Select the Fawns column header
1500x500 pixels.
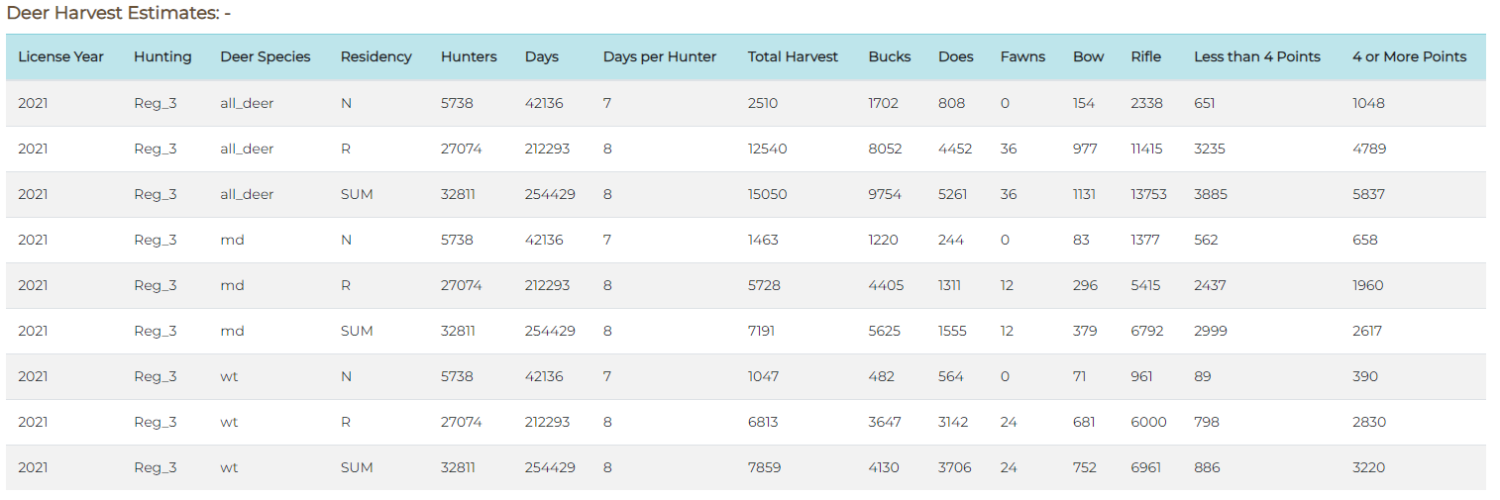click(x=1023, y=57)
